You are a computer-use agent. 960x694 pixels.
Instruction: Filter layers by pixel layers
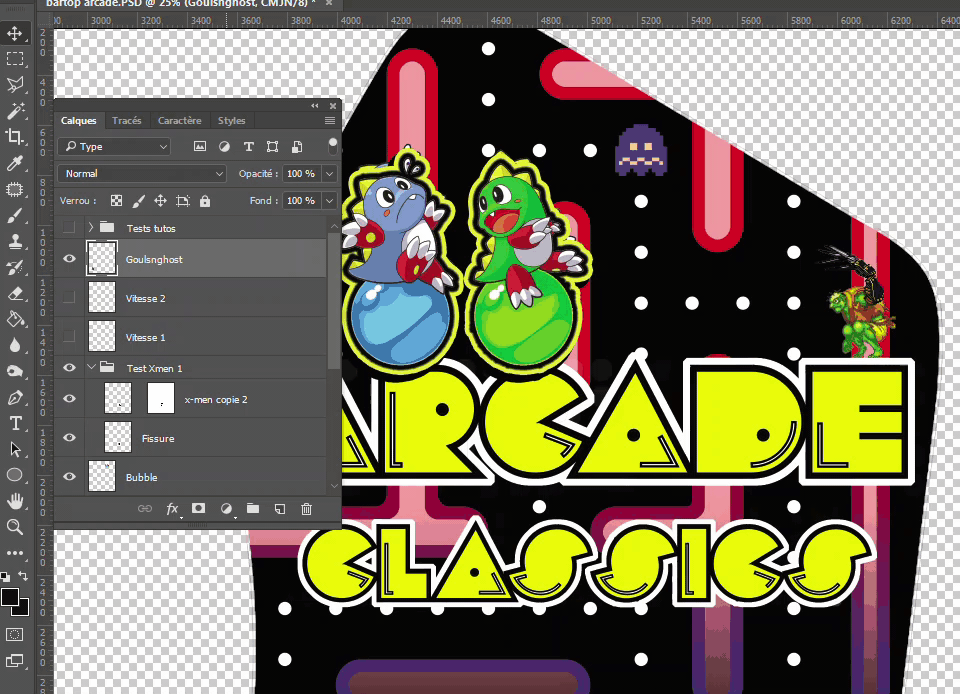point(200,146)
